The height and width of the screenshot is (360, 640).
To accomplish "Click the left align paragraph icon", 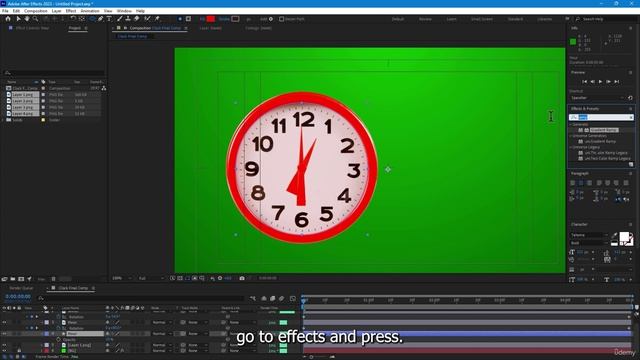I will 573,183.
